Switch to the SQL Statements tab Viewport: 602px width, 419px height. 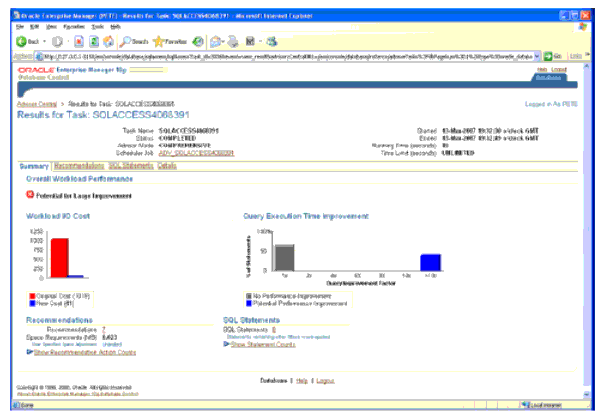click(x=131, y=166)
